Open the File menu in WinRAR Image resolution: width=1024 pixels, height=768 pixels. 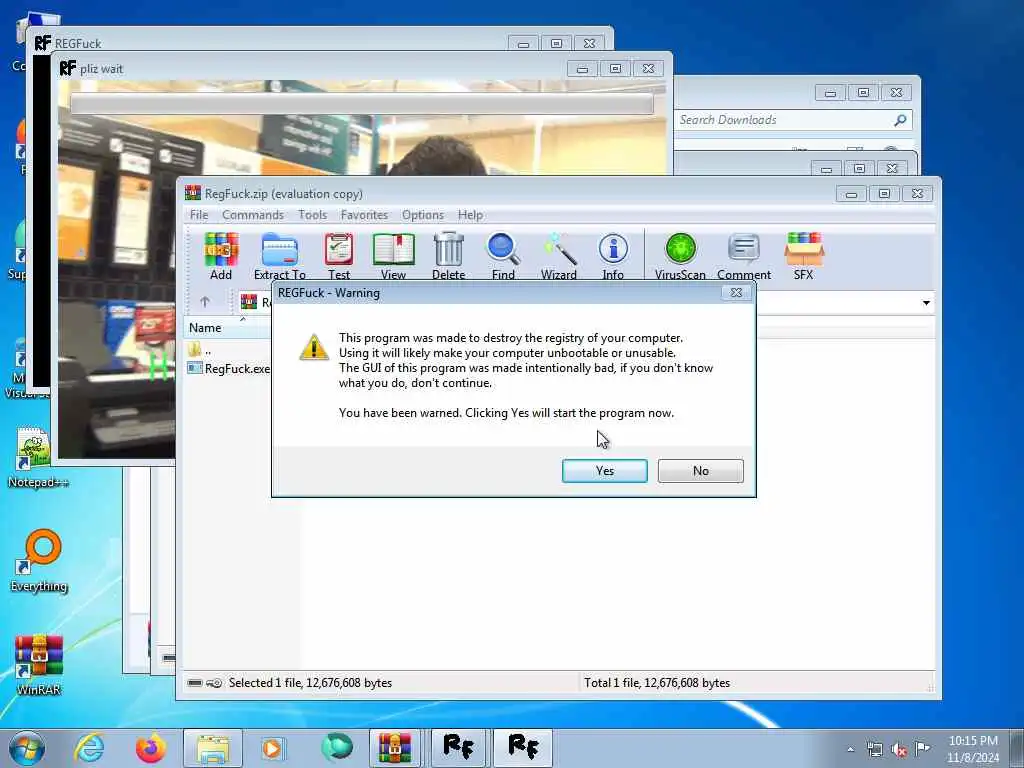(x=199, y=215)
